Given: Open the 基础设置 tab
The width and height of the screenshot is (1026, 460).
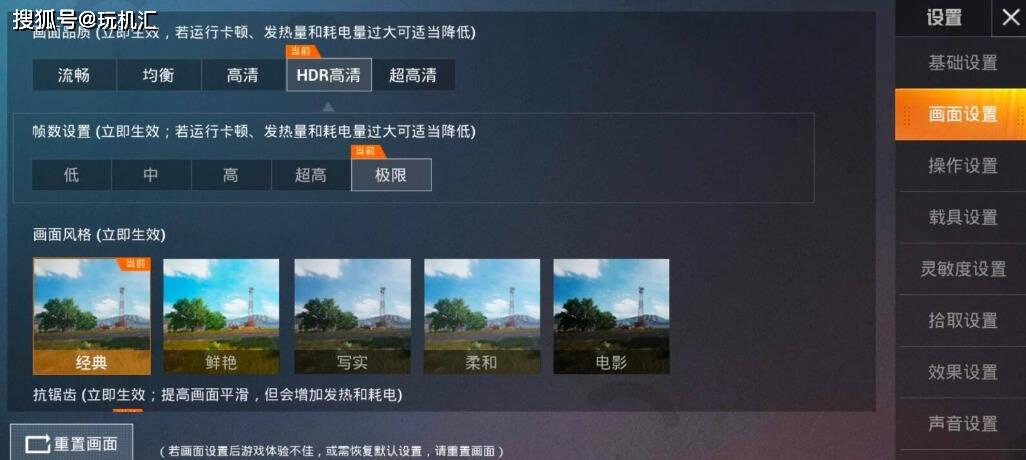Looking at the screenshot, I should tap(963, 63).
